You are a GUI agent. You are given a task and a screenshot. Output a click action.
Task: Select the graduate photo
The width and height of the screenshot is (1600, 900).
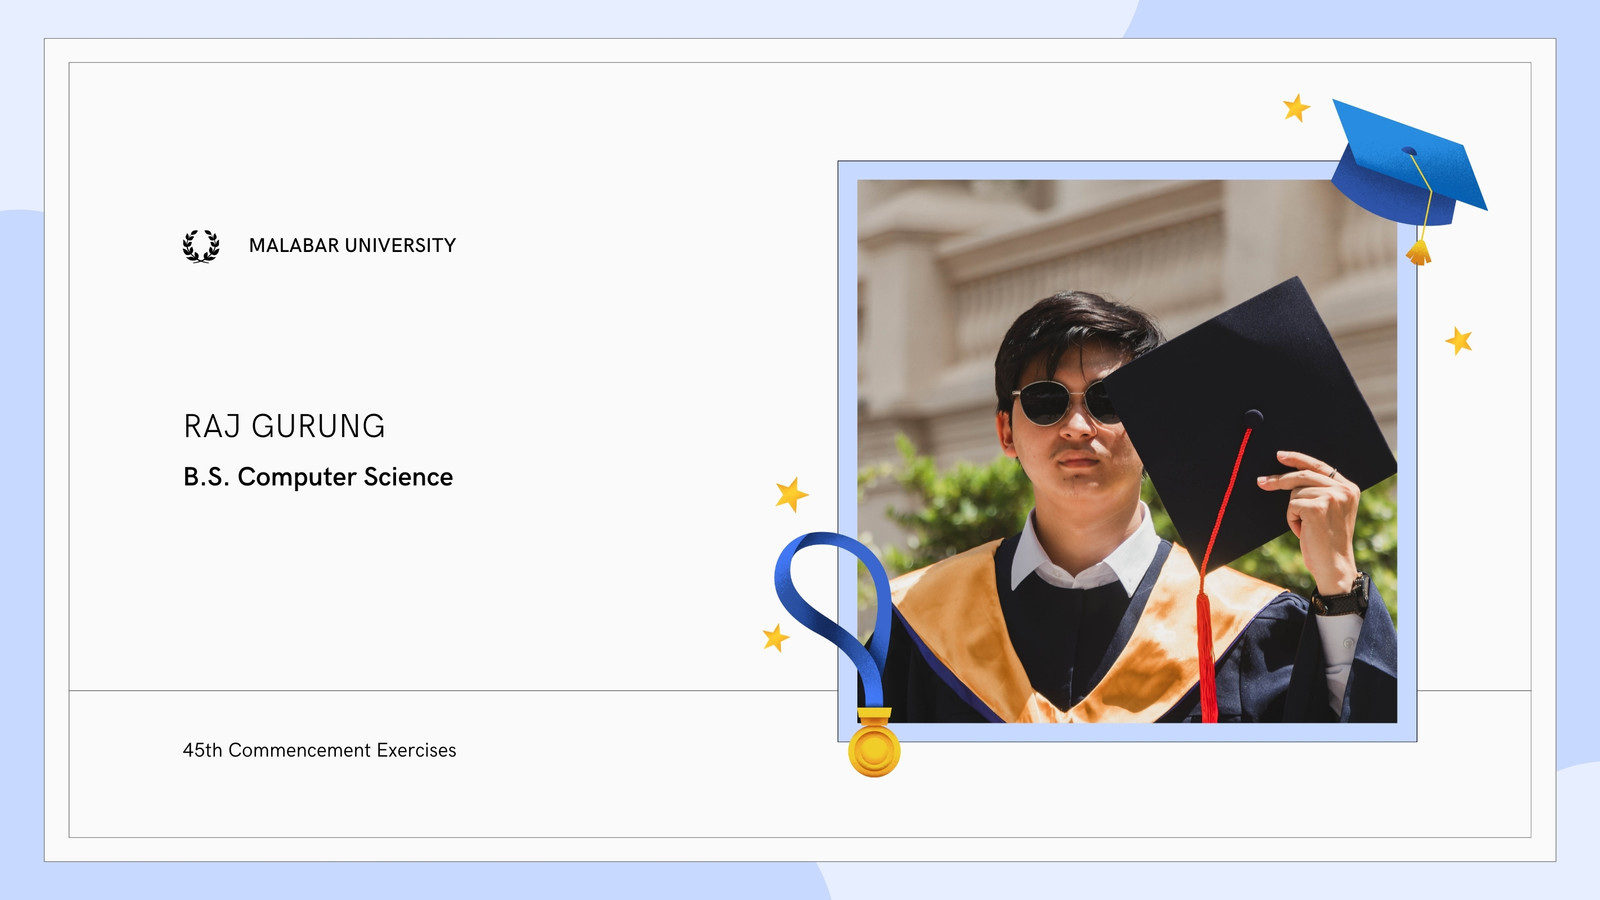1127,451
